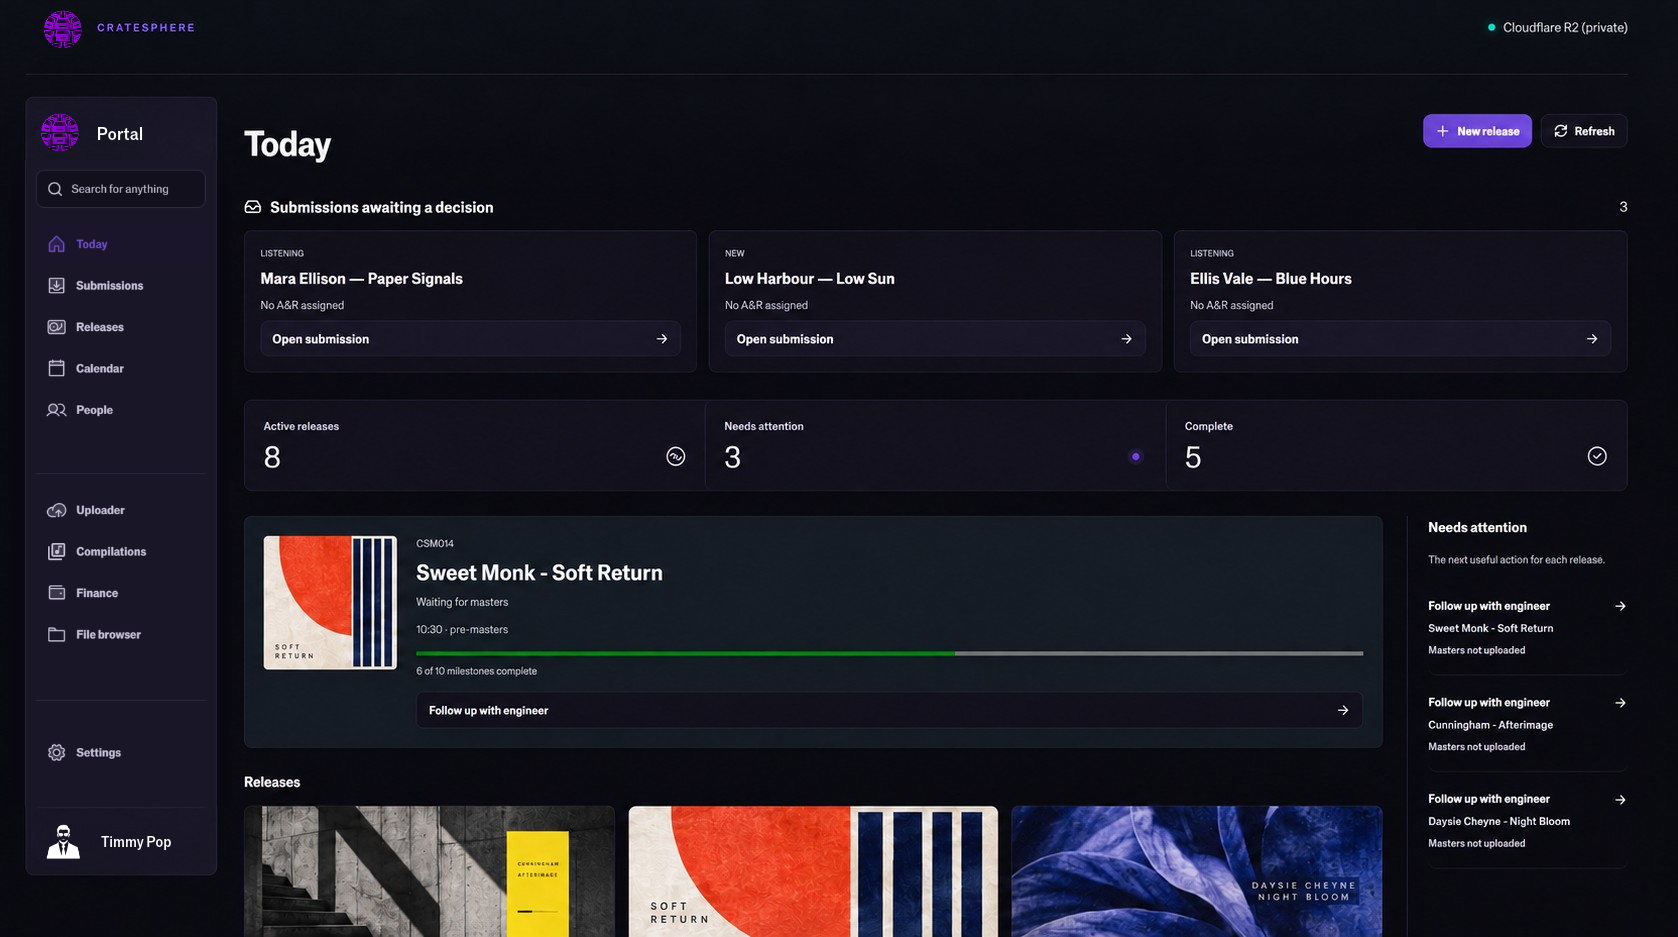Click the 6 of 10 milestones complete text
The image size is (1678, 937).
click(x=476, y=671)
